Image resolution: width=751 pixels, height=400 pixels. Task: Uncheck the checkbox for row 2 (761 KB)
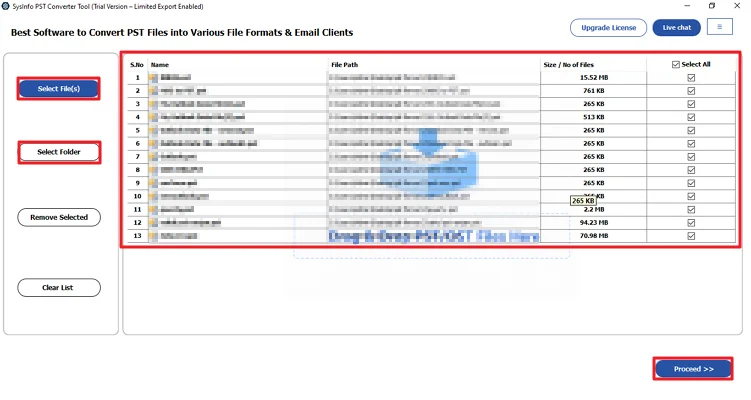691,91
